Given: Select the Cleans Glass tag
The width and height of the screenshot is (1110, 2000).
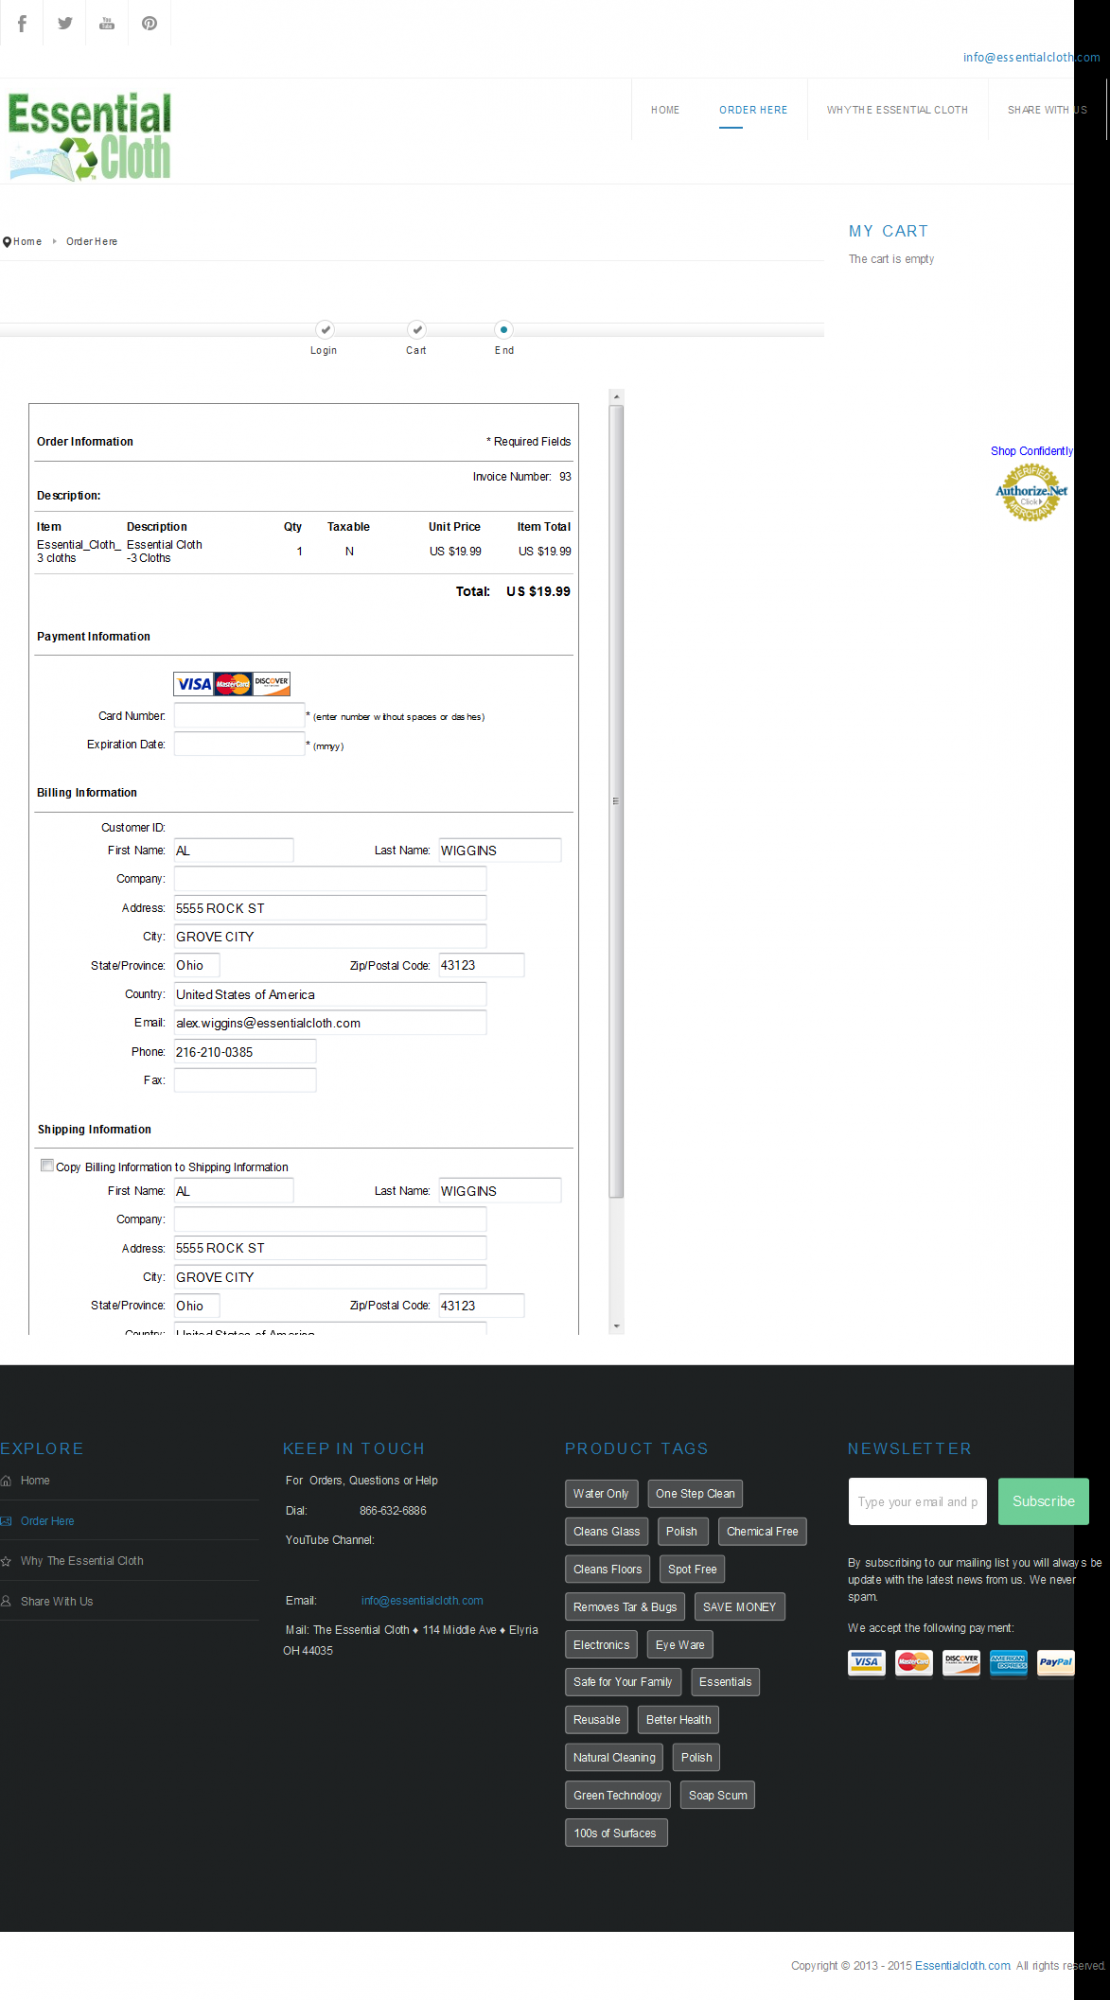Looking at the screenshot, I should pos(607,1532).
